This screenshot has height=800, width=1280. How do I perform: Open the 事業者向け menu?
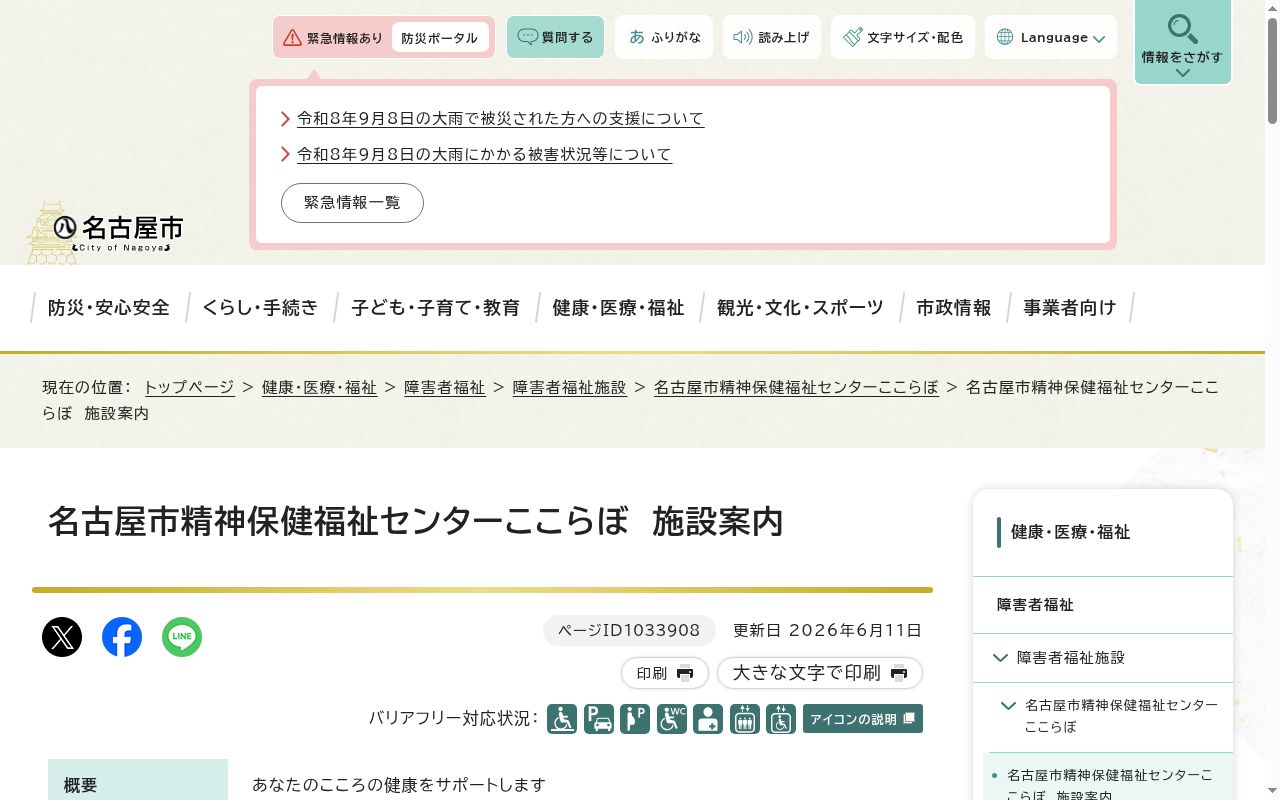(1069, 308)
